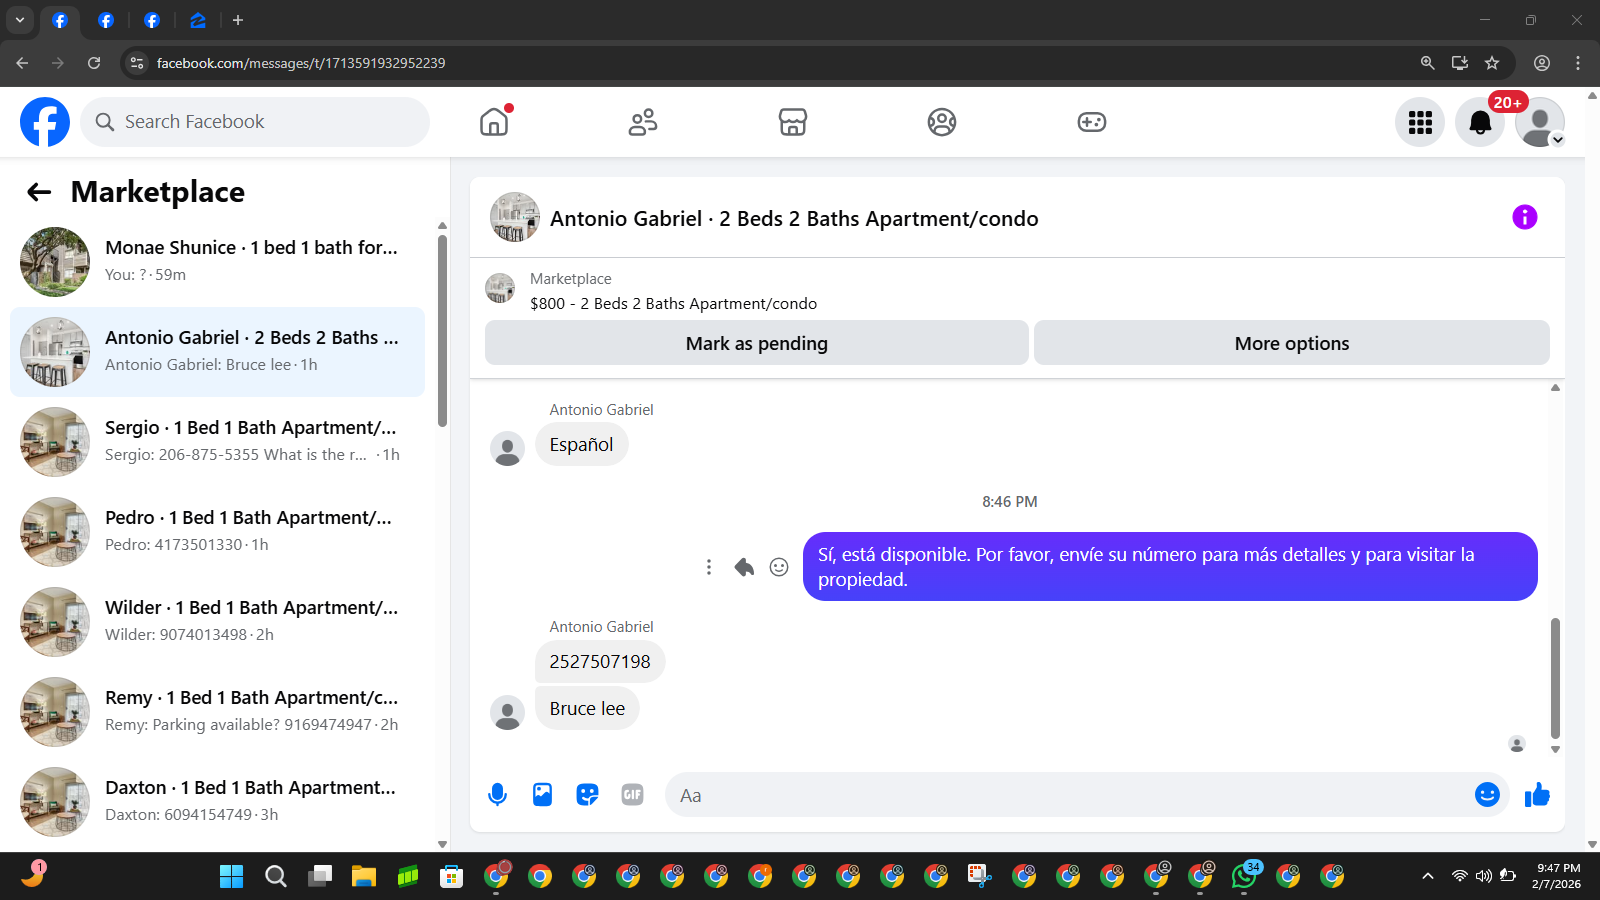Open the Groups icon in top navigation
1600x900 pixels.
(942, 122)
